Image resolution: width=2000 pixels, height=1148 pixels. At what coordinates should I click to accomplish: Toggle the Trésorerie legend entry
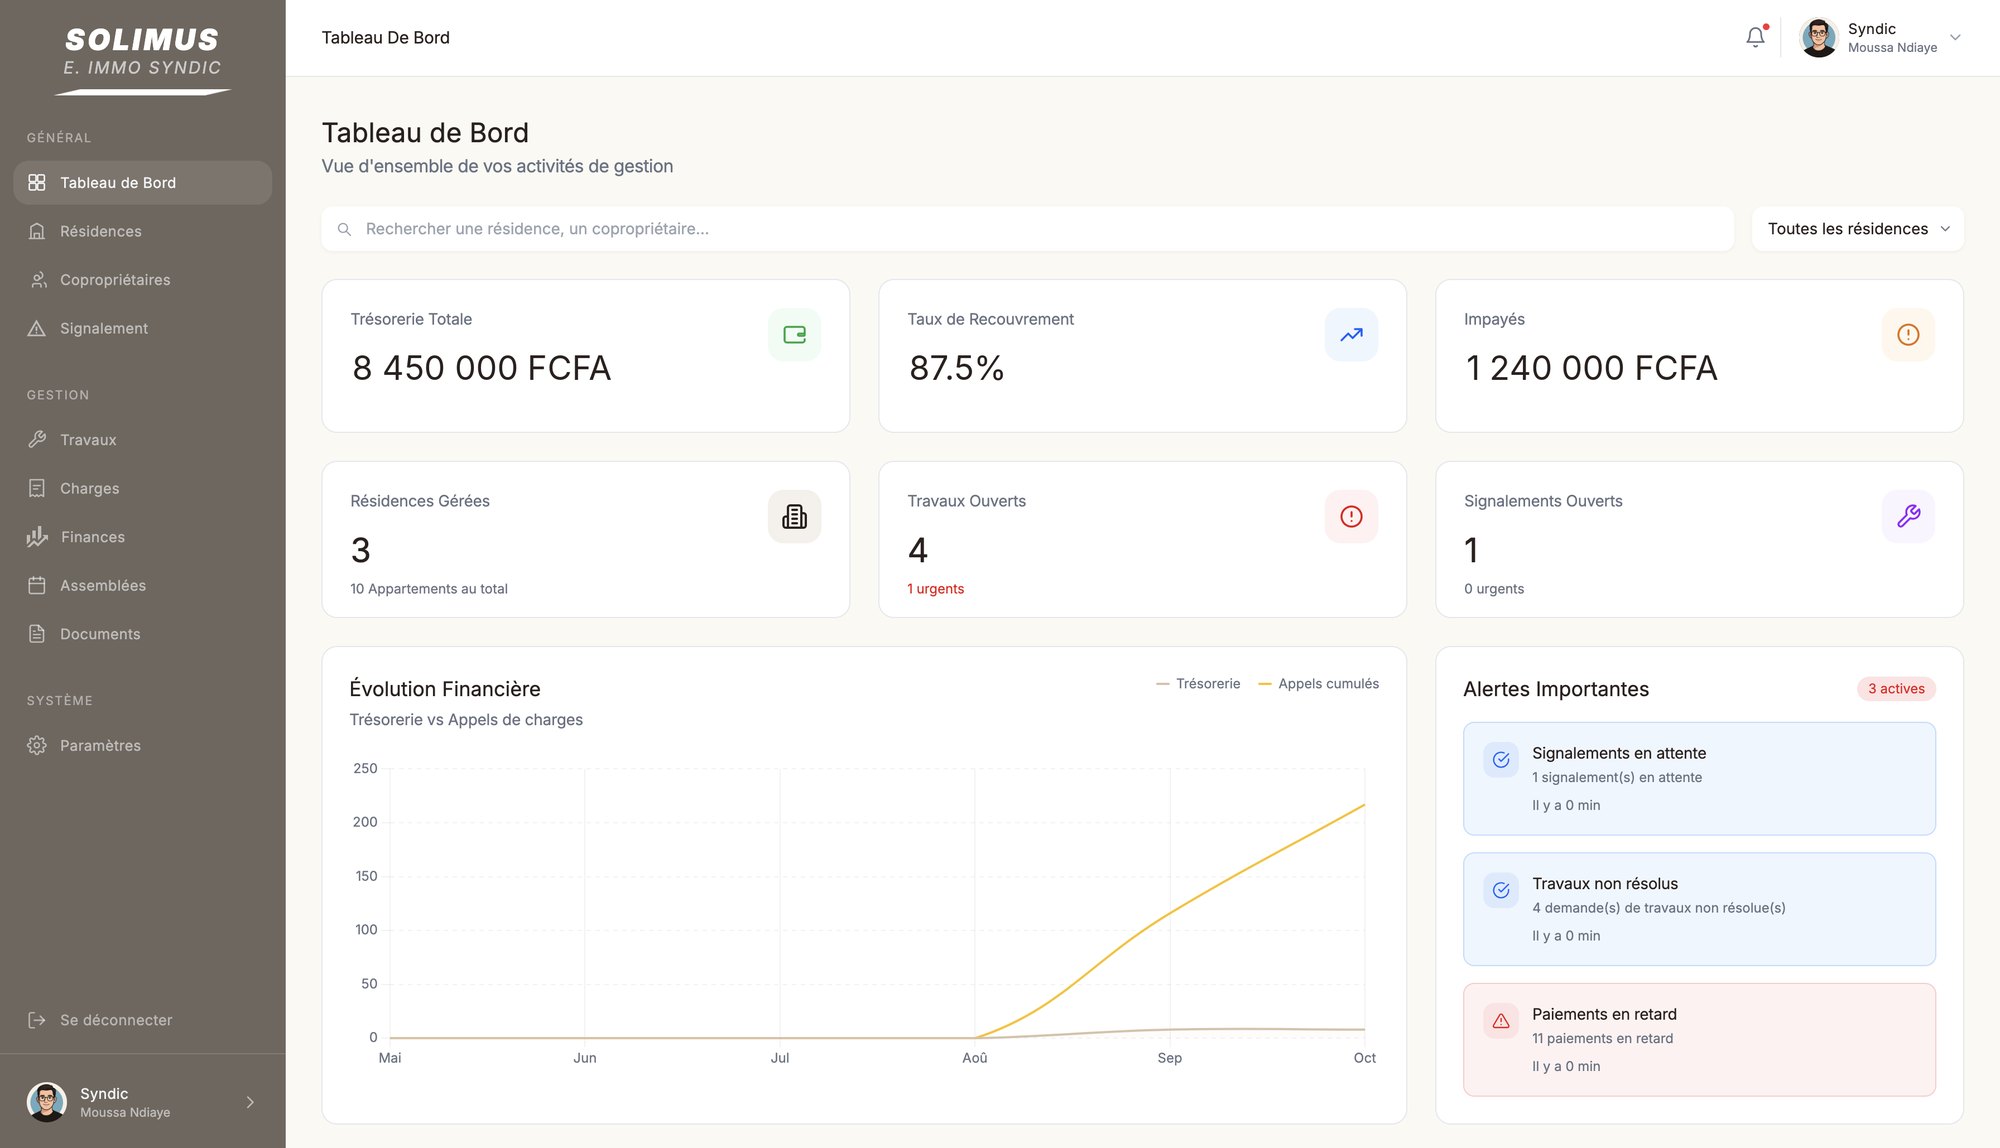point(1198,684)
